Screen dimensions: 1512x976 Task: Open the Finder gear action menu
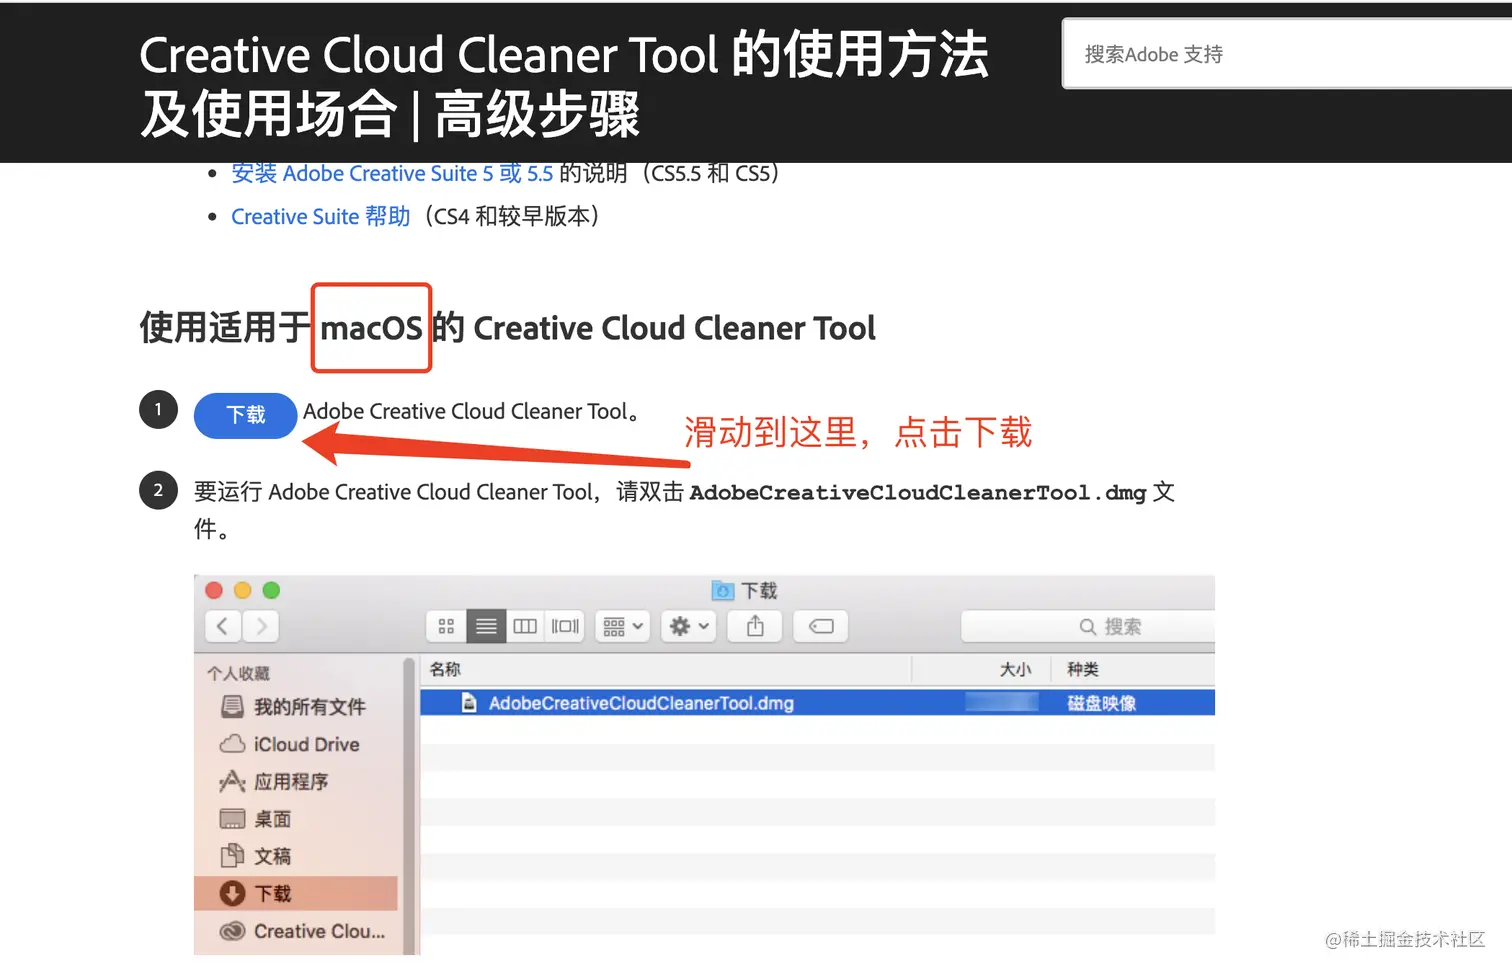689,626
